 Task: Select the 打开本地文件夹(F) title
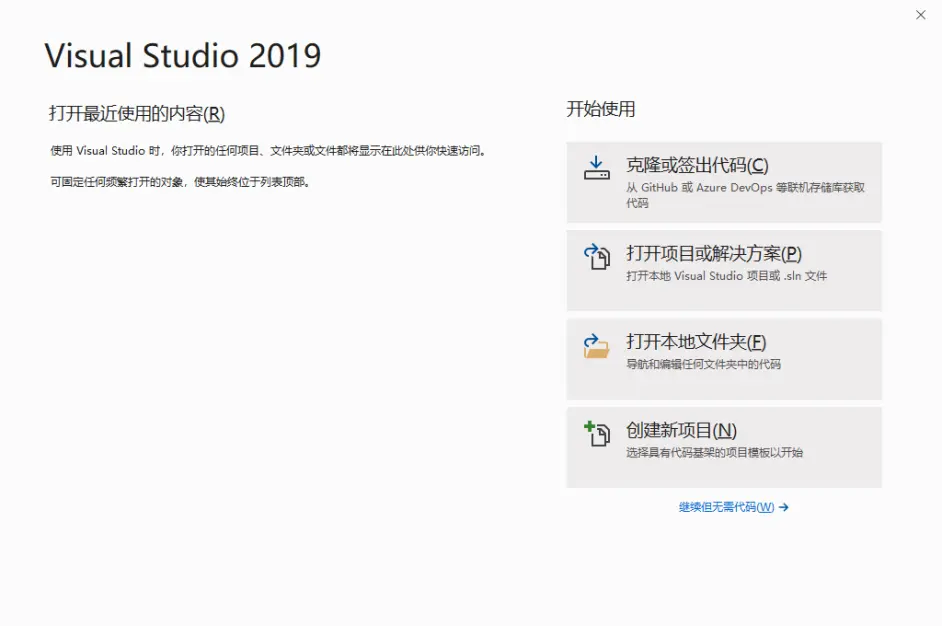tap(696, 342)
